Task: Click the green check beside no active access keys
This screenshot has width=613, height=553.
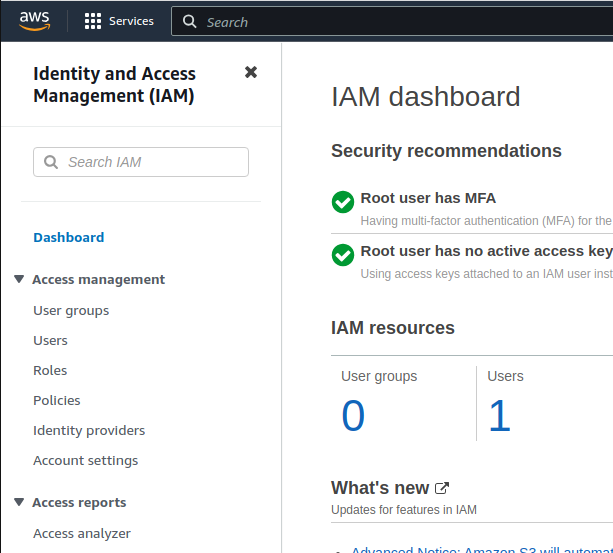Action: coord(343,255)
